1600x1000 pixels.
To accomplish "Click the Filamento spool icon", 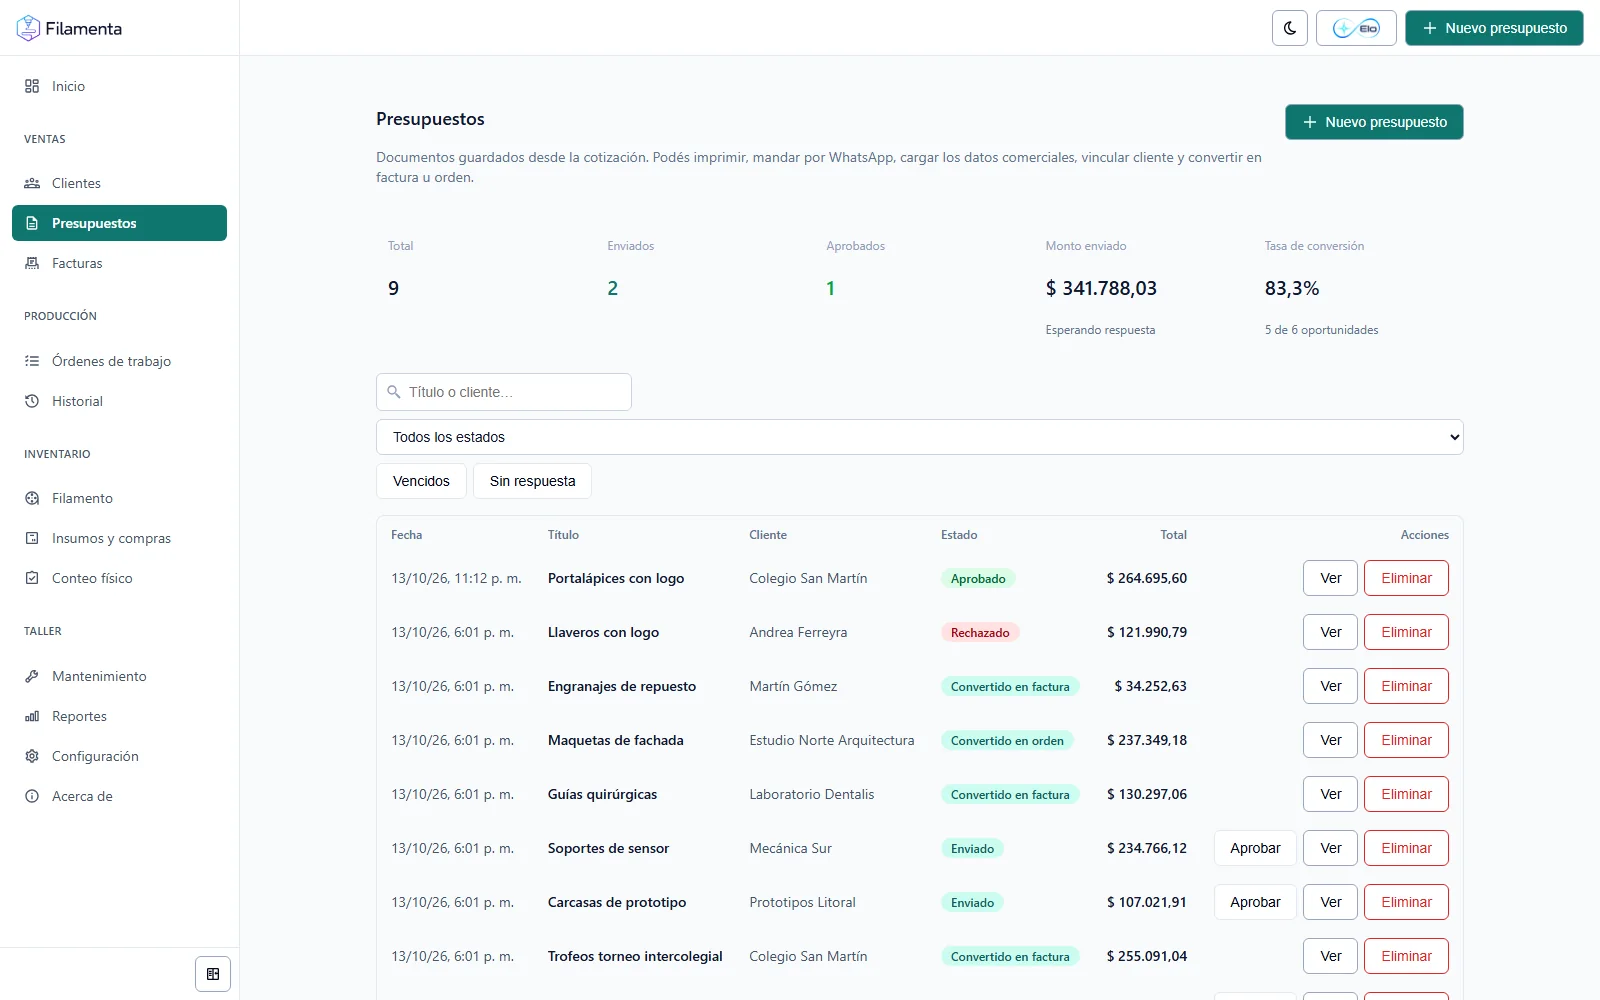I will (x=32, y=498).
